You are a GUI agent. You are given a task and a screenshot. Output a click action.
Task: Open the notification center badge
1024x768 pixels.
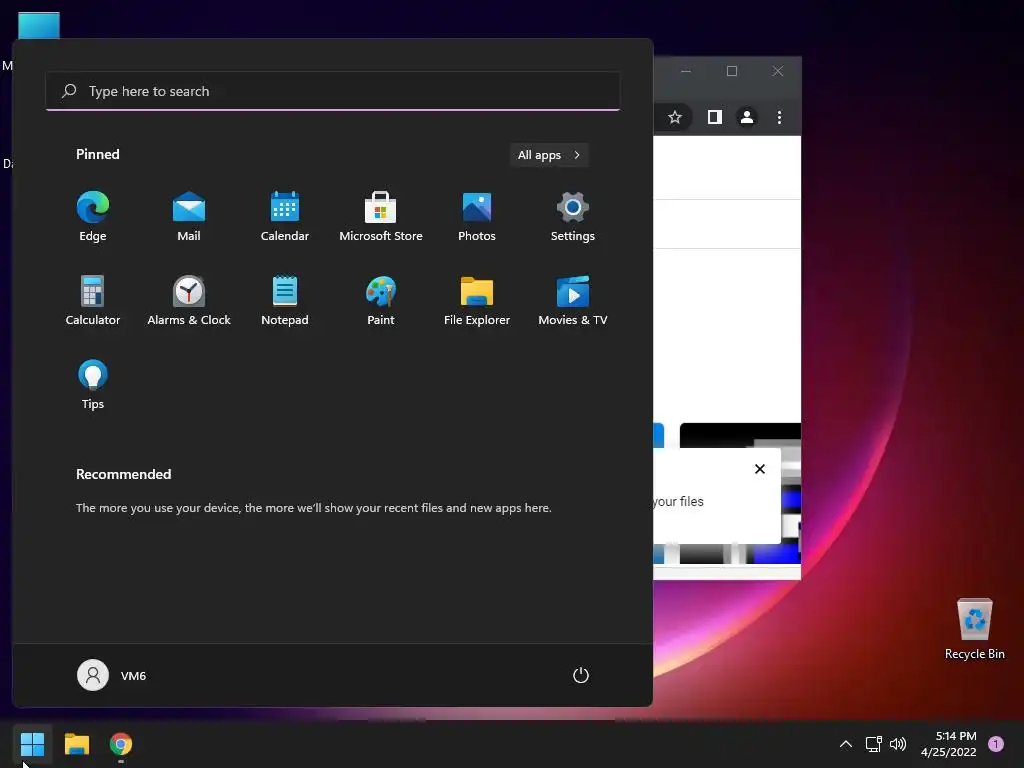[996, 744]
